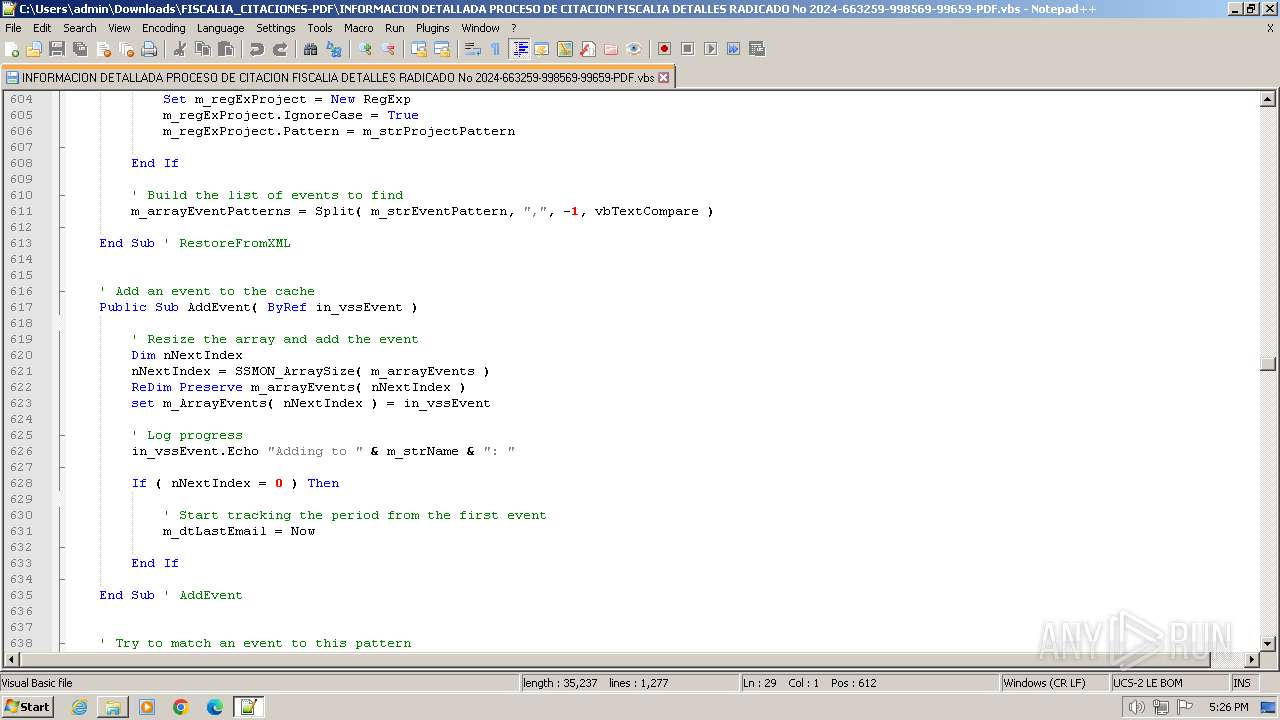Open the Encoding menu
This screenshot has height=720, width=1280.
pos(164,28)
